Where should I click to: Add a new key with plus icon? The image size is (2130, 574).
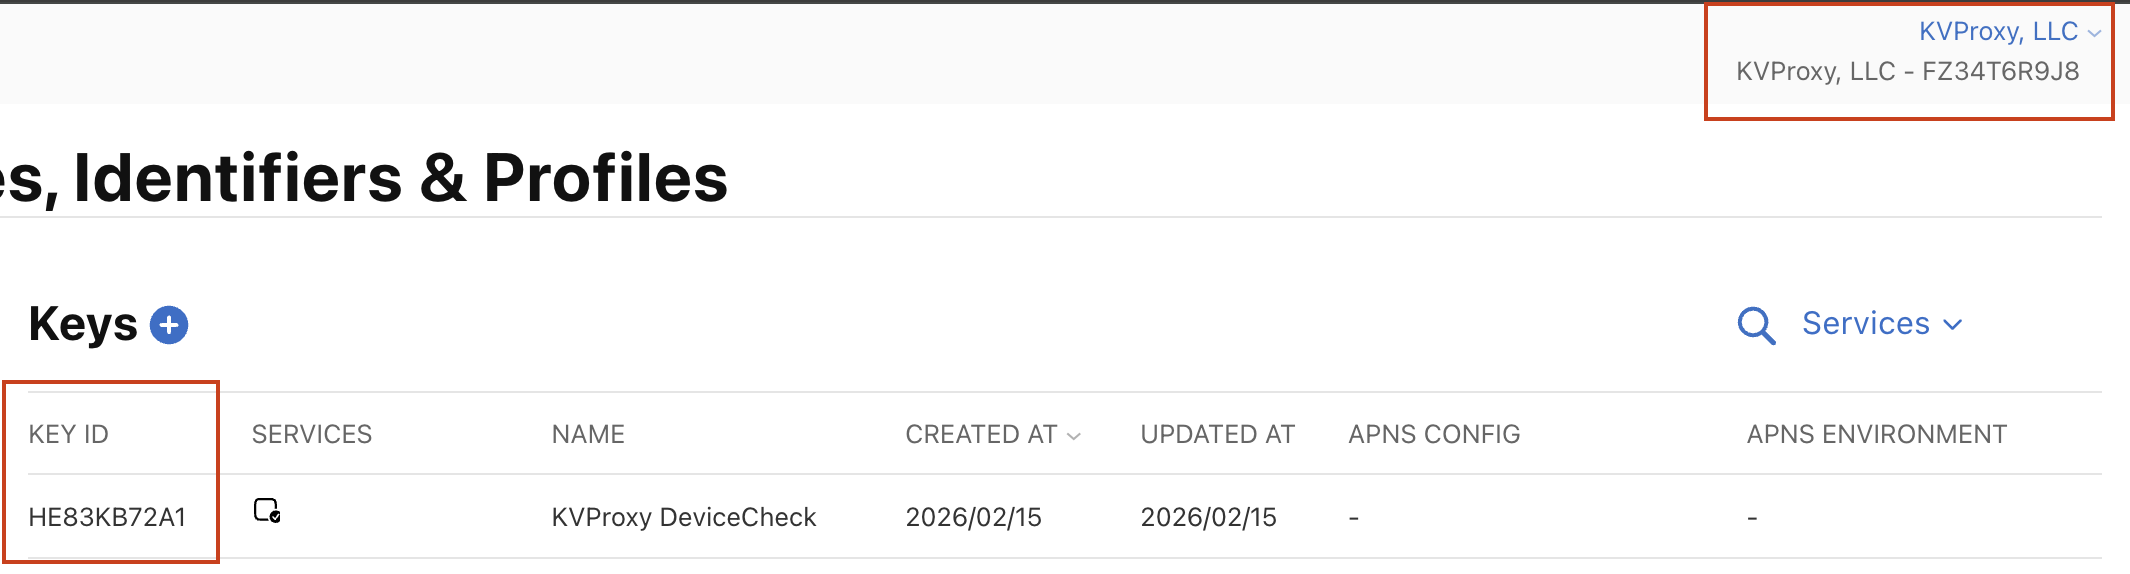pos(169,325)
